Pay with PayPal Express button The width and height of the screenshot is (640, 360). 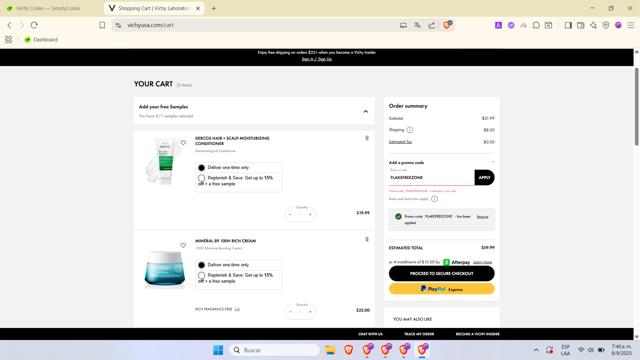(442, 289)
